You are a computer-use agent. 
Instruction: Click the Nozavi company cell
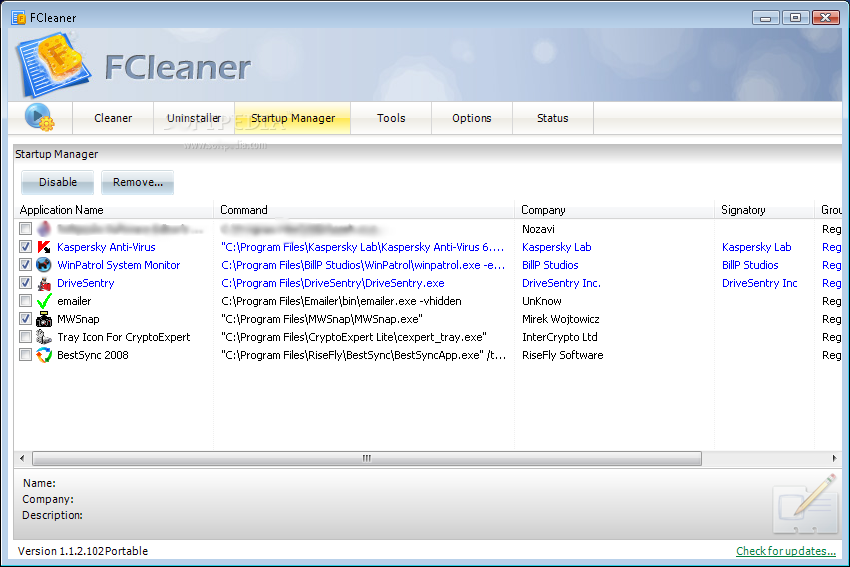coord(538,229)
